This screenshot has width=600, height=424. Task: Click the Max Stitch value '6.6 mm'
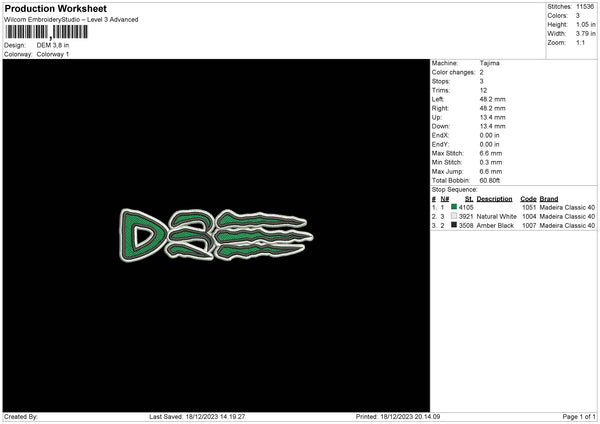click(491, 153)
